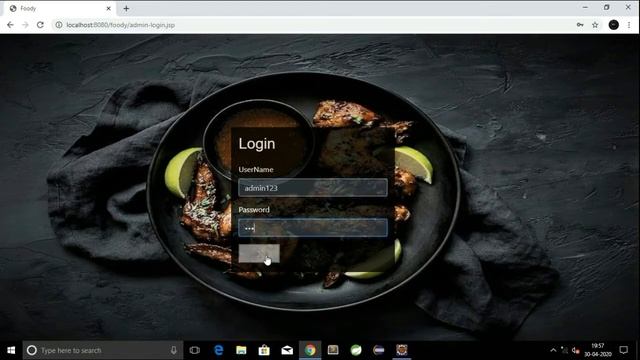Open the last running app in taskbar
The height and width of the screenshot is (360, 640).
tap(402, 350)
